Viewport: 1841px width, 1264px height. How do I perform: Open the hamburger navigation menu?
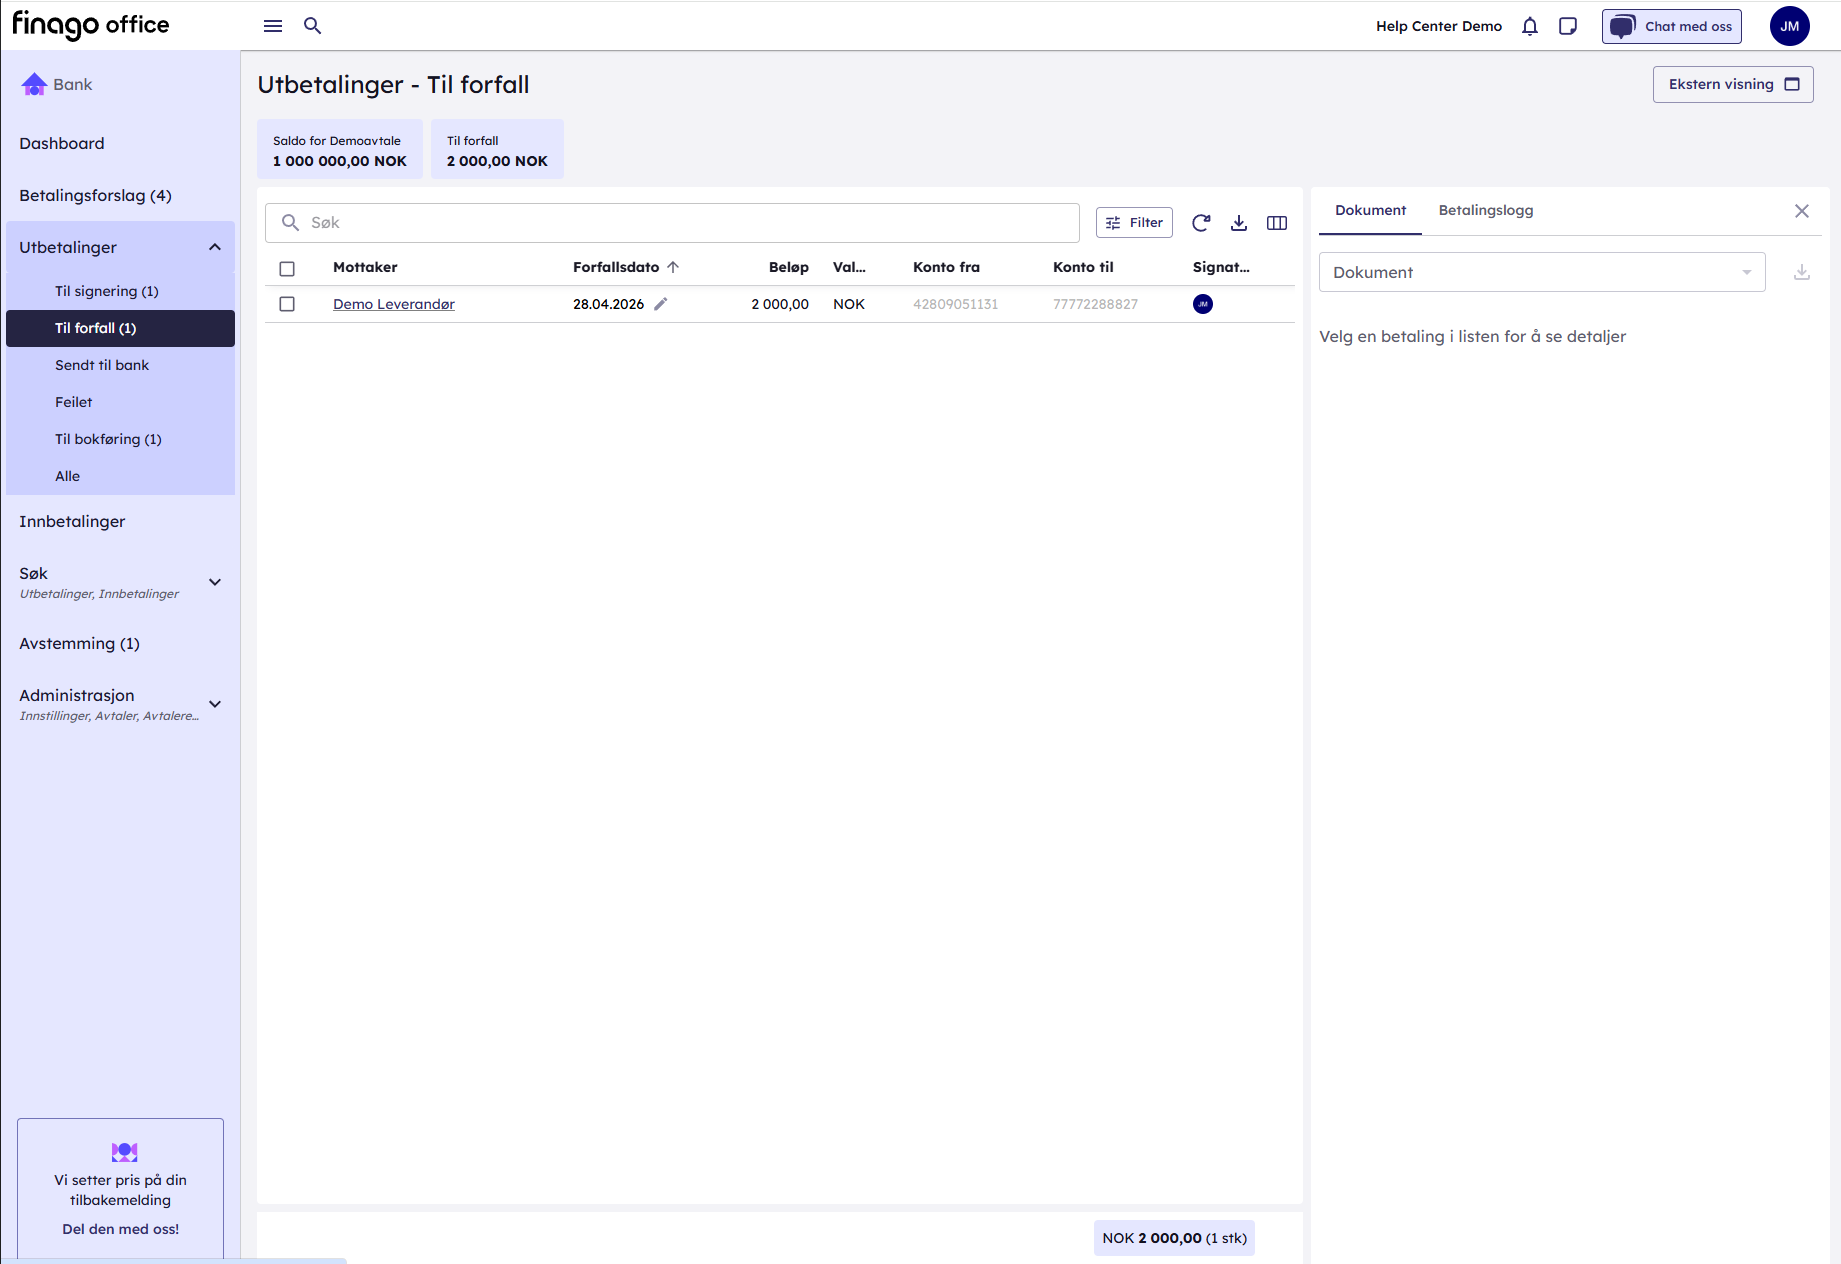[273, 26]
